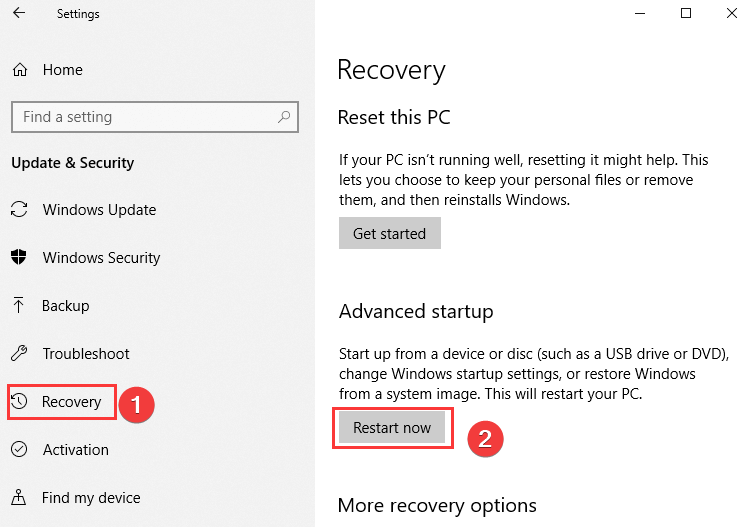751x527 pixels.
Task: Click the Backup upward arrow icon
Action: (19, 305)
